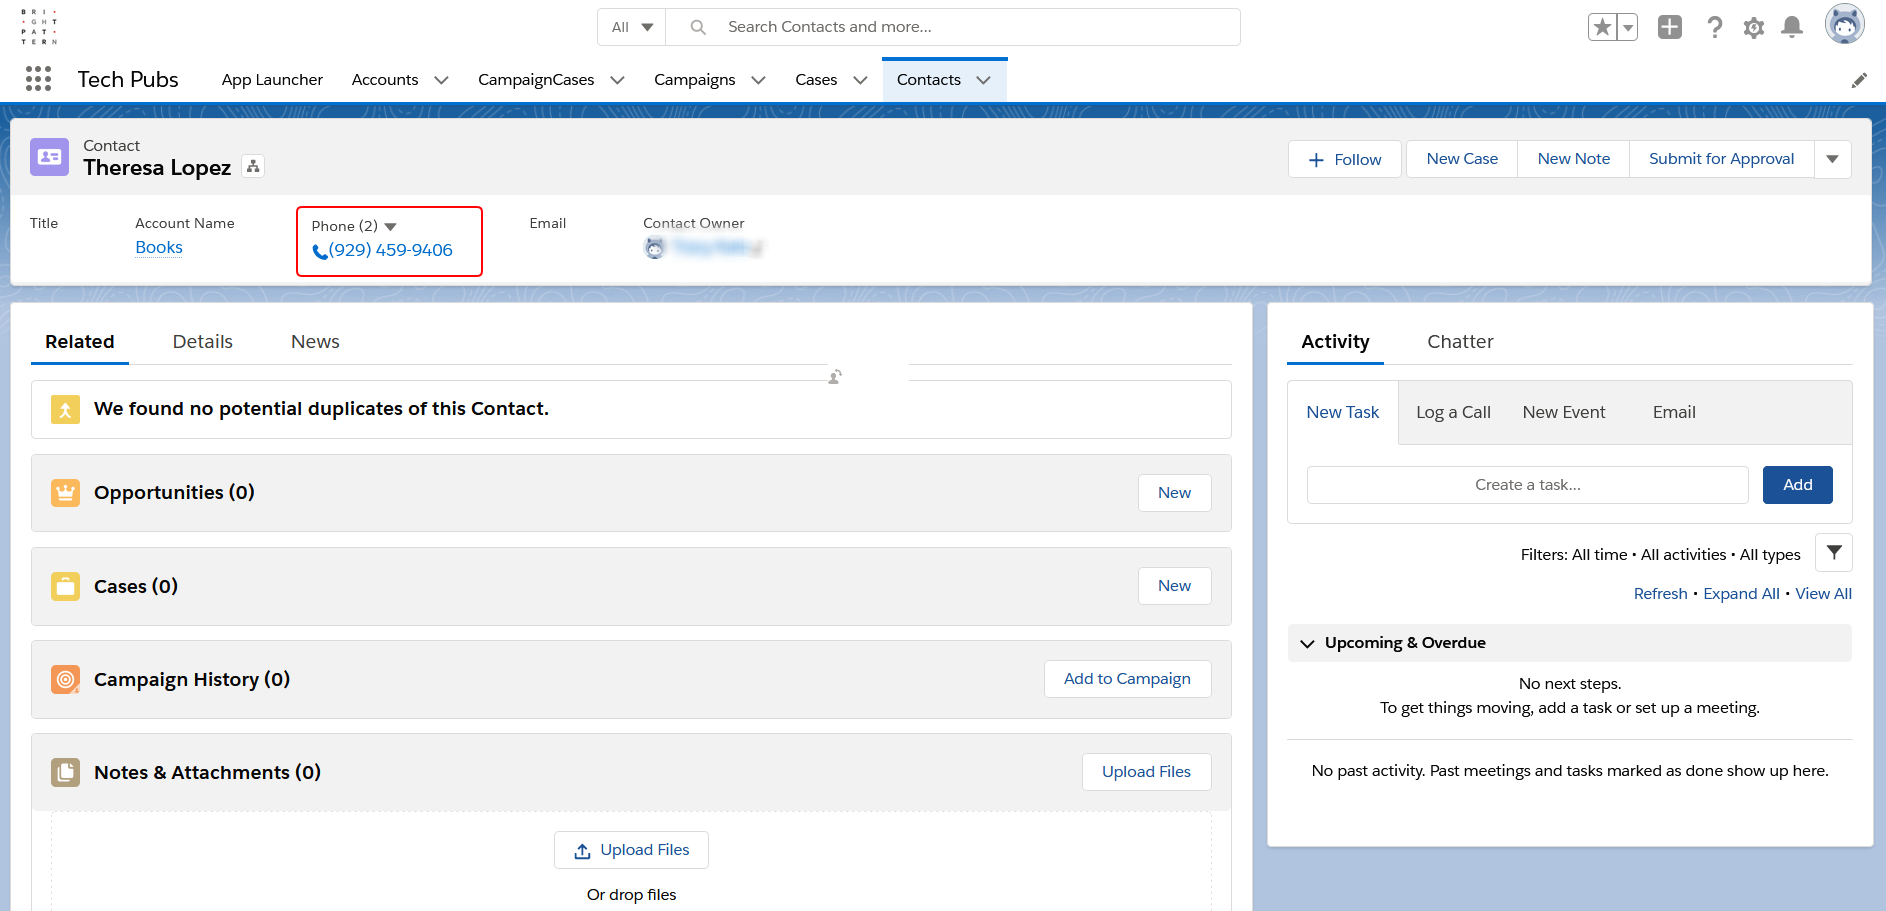Click the Bright Pattern logo
Image resolution: width=1886 pixels, height=911 pixels.
[39, 27]
